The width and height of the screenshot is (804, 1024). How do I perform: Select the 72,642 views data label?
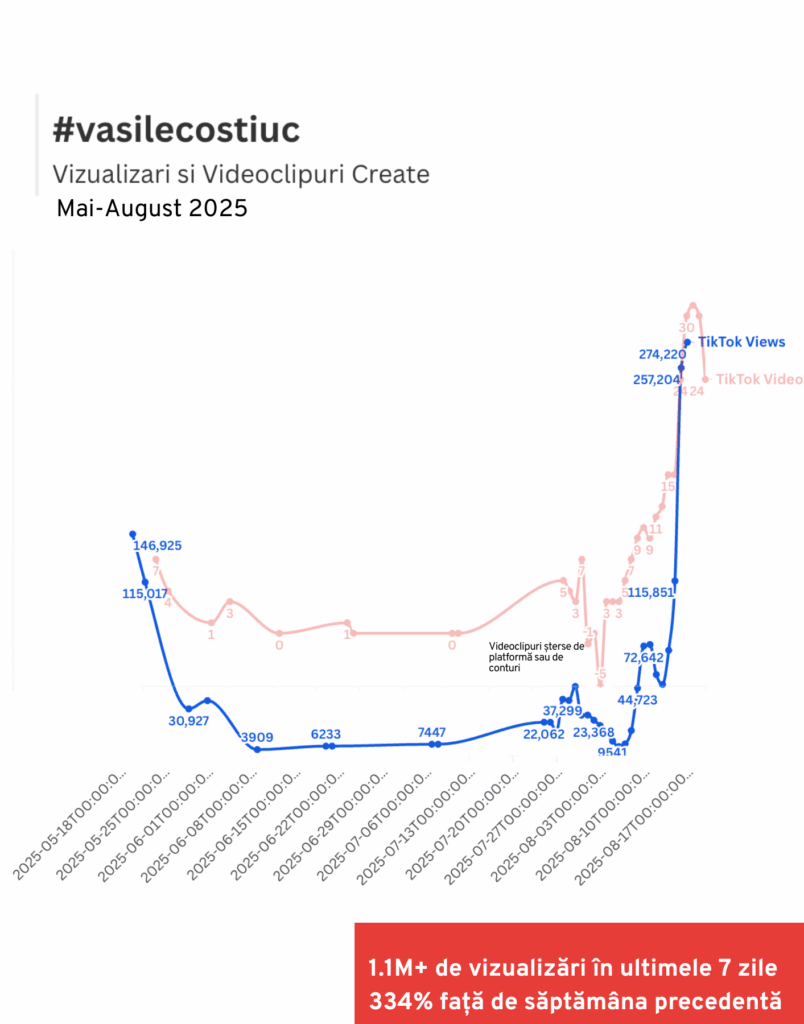tap(644, 658)
